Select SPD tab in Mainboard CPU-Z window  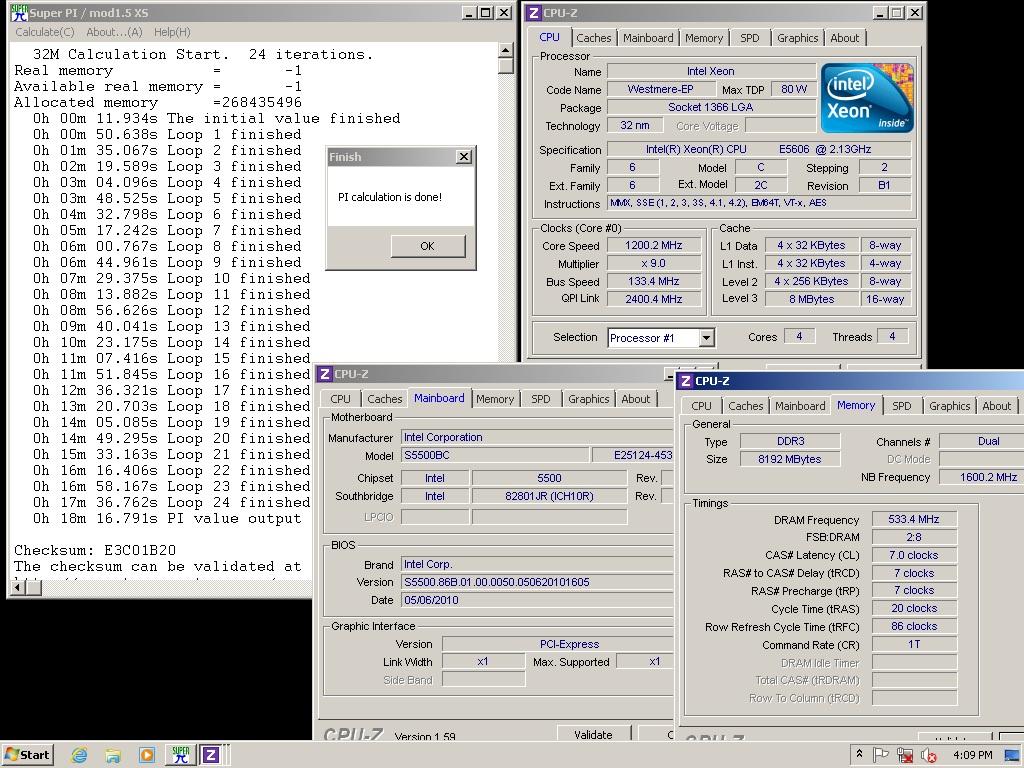[x=541, y=399]
